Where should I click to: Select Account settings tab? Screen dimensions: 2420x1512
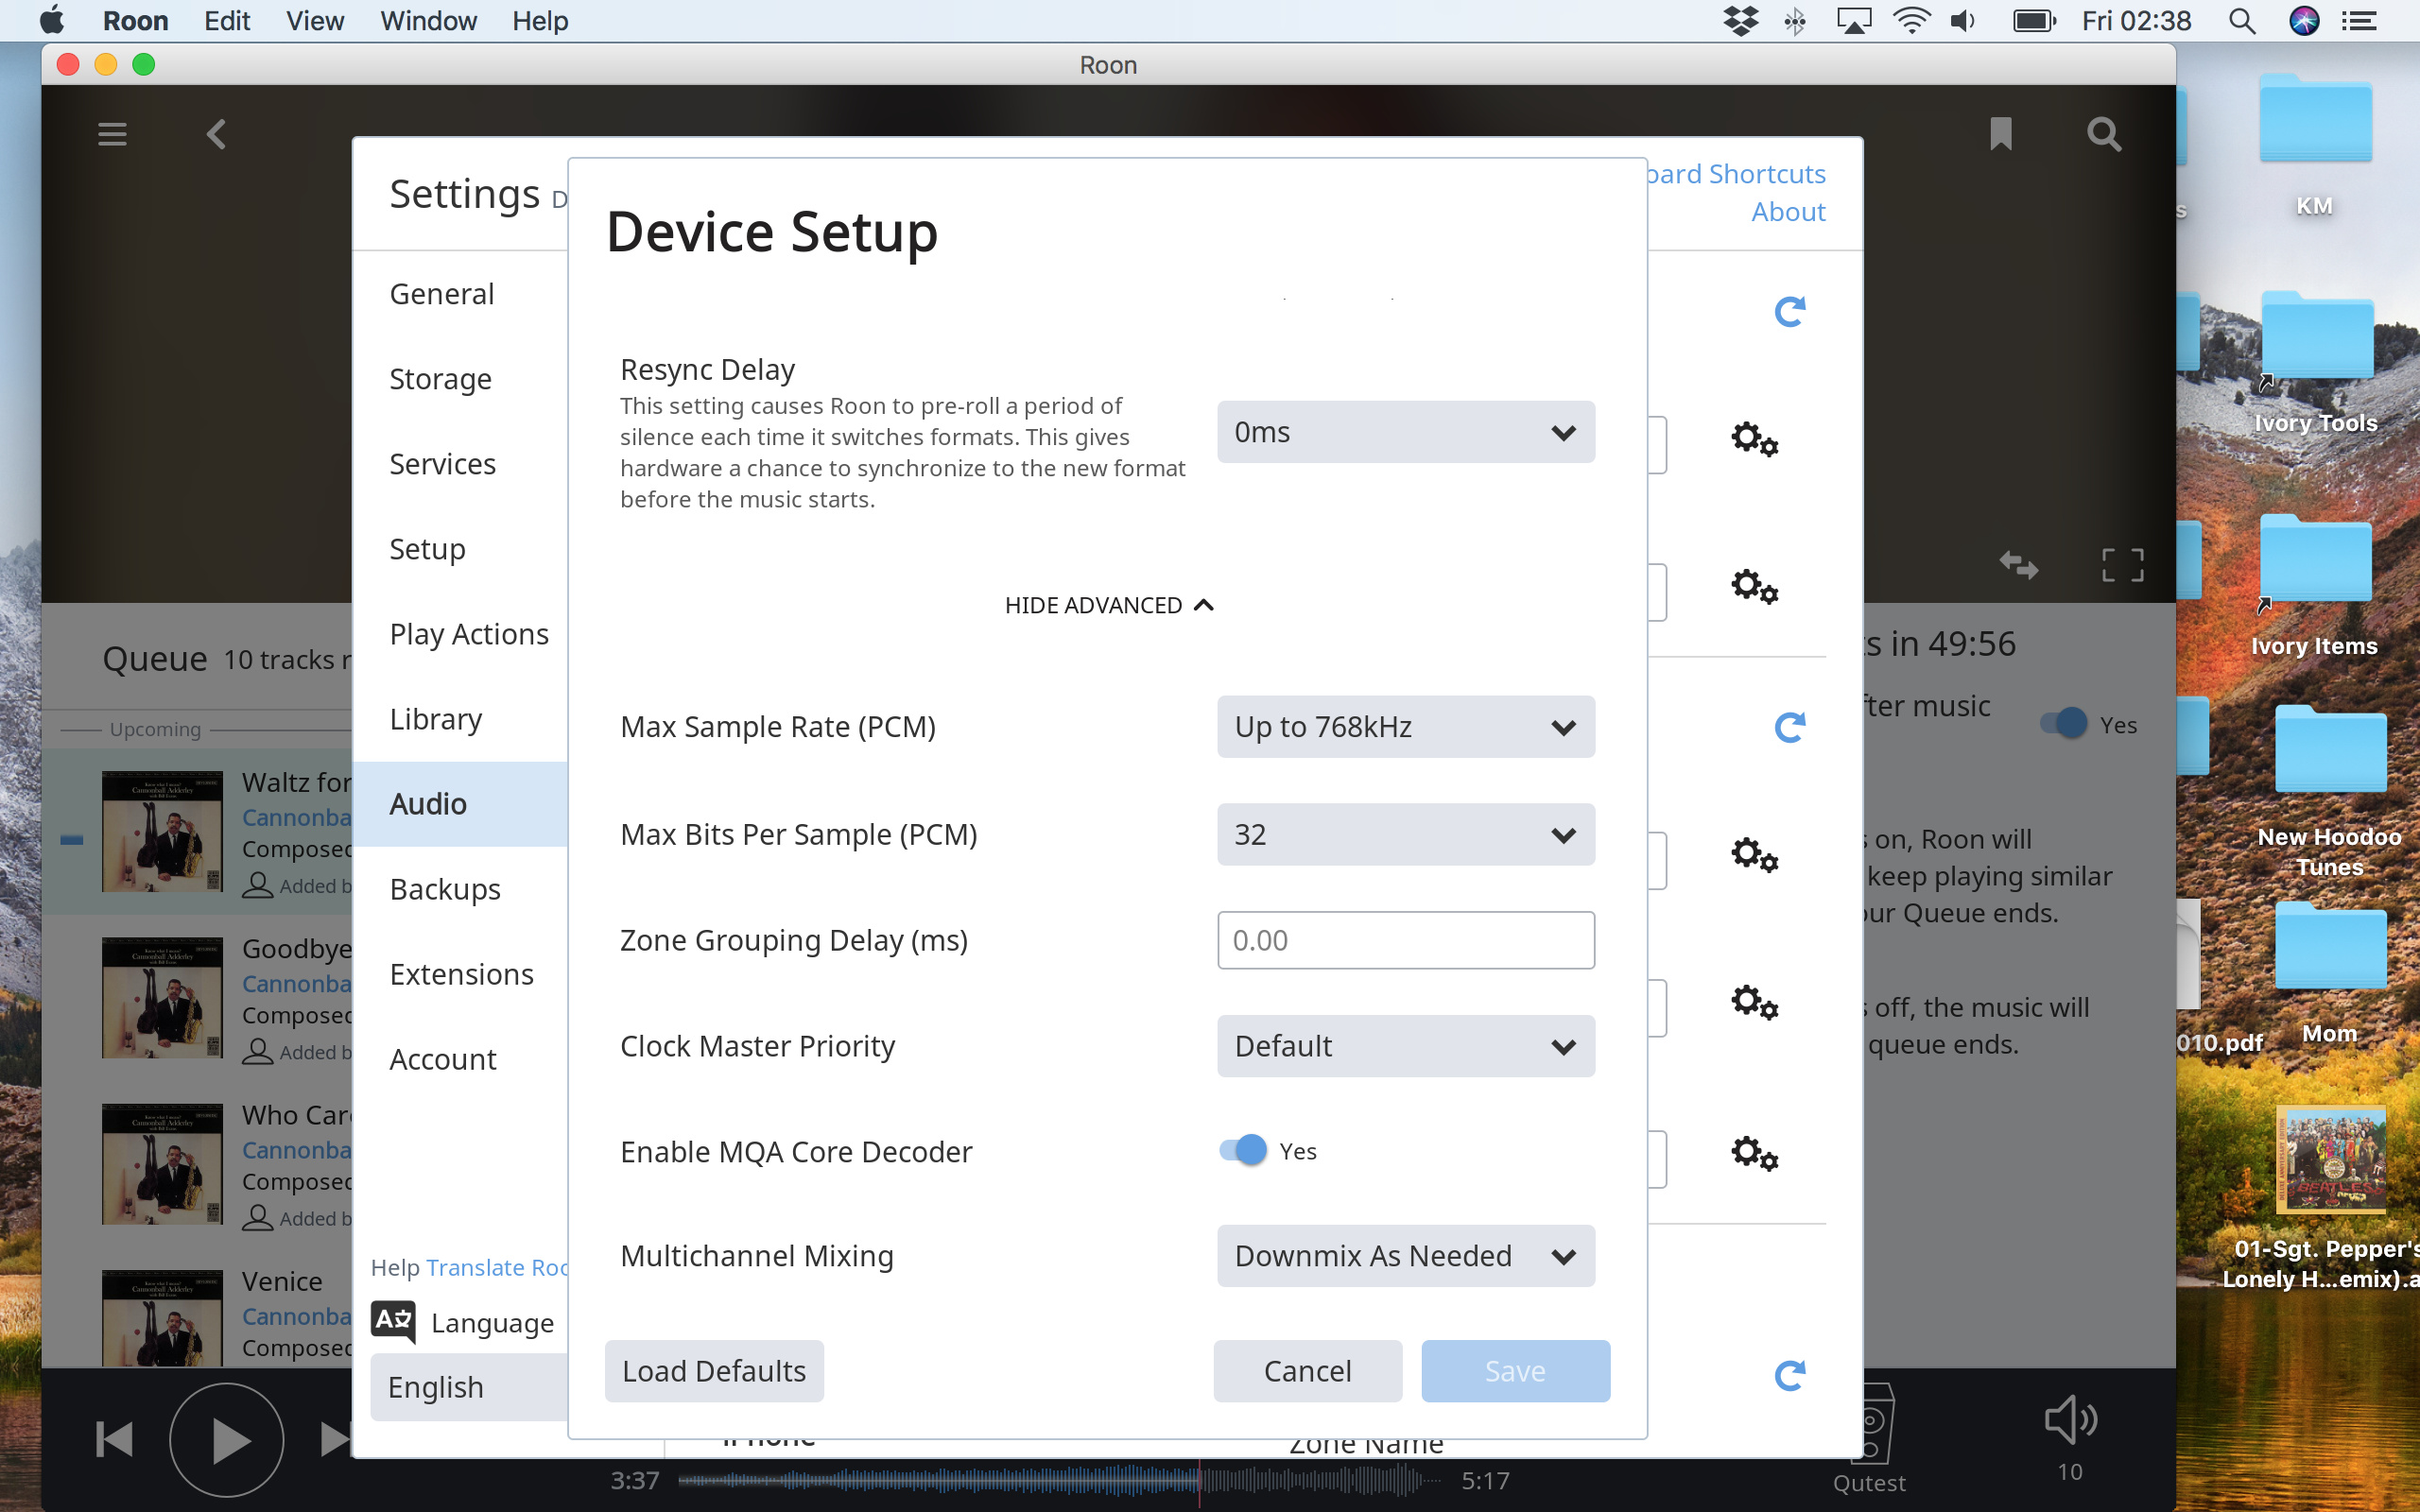click(460, 1059)
